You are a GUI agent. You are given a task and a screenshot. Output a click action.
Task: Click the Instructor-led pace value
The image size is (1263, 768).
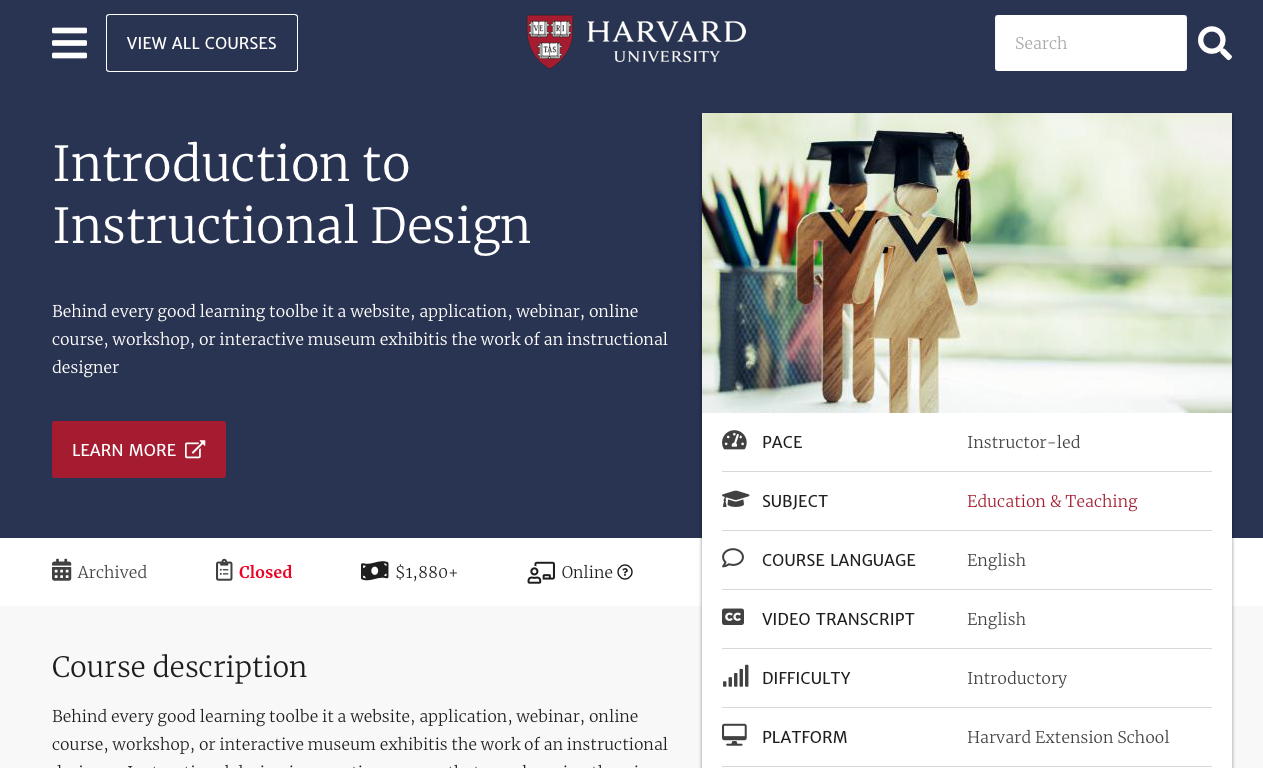point(1023,442)
